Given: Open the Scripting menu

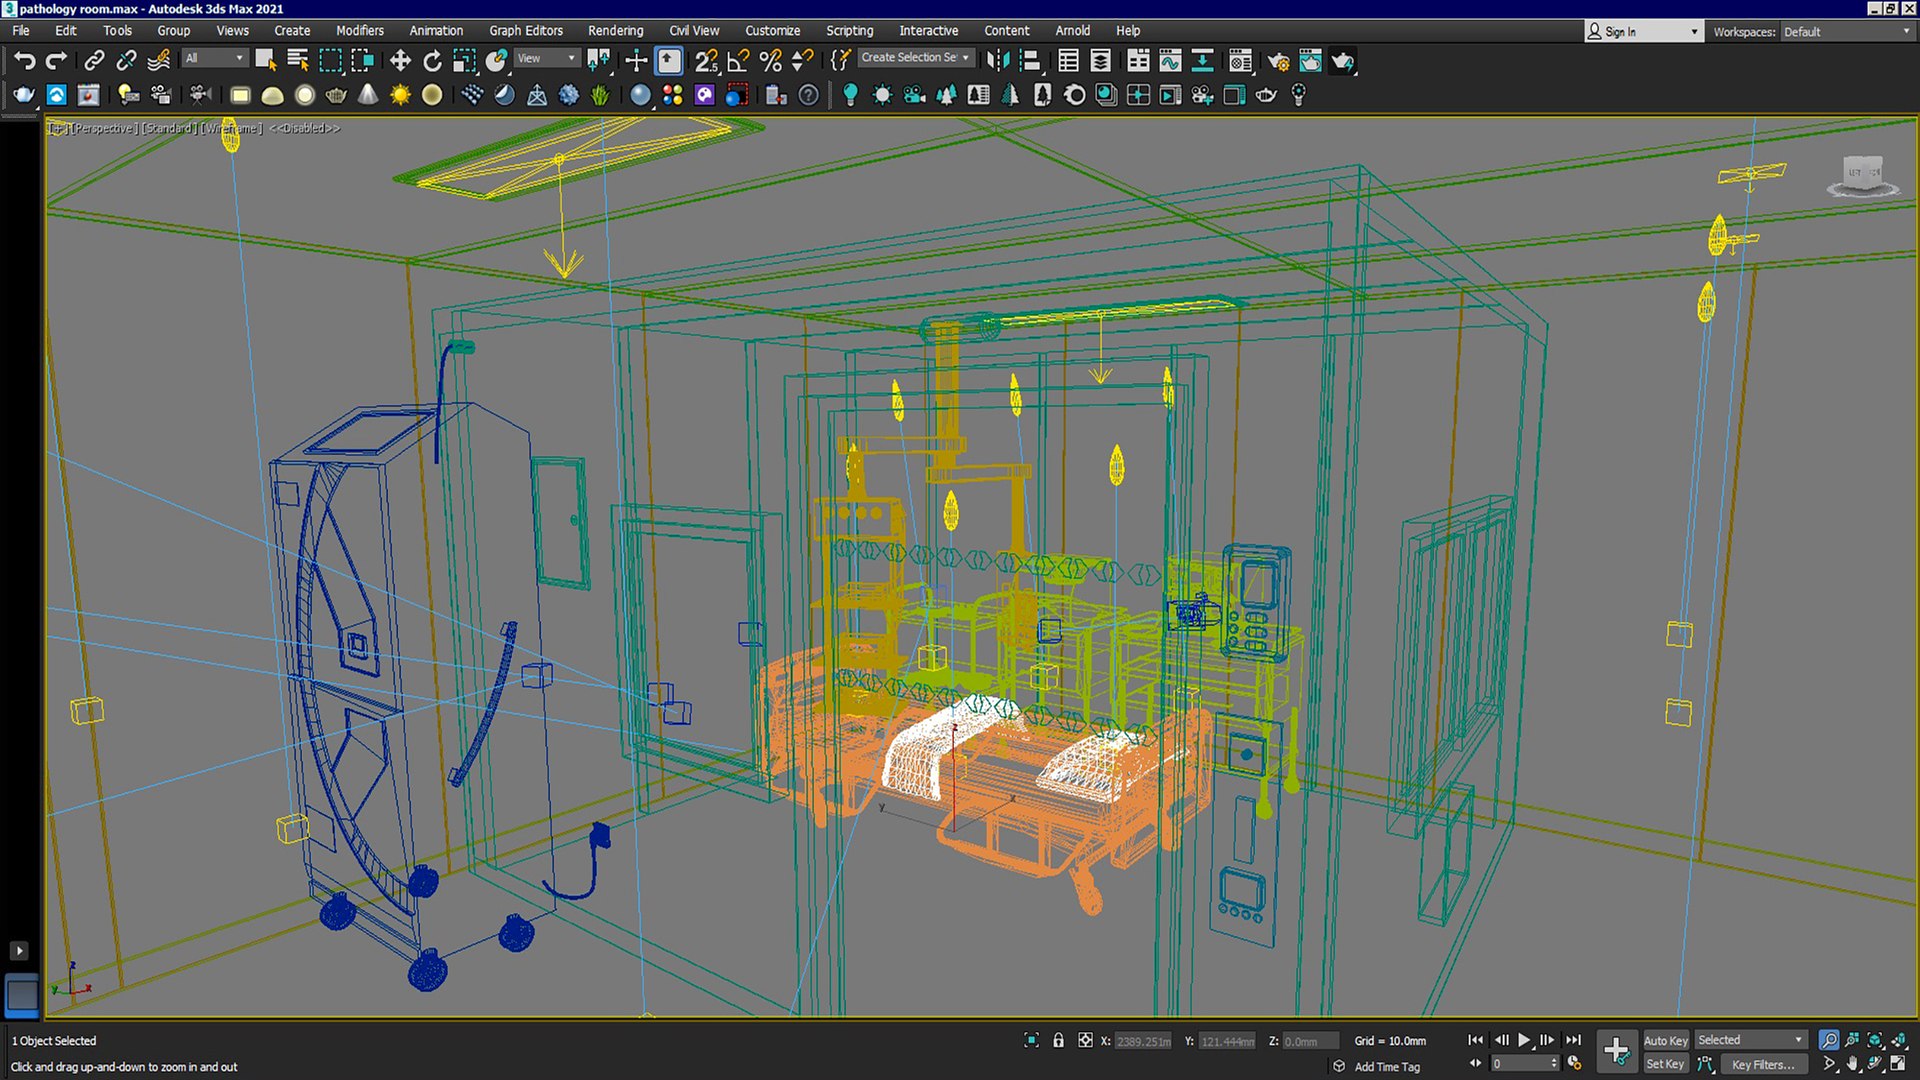Looking at the screenshot, I should click(x=849, y=31).
